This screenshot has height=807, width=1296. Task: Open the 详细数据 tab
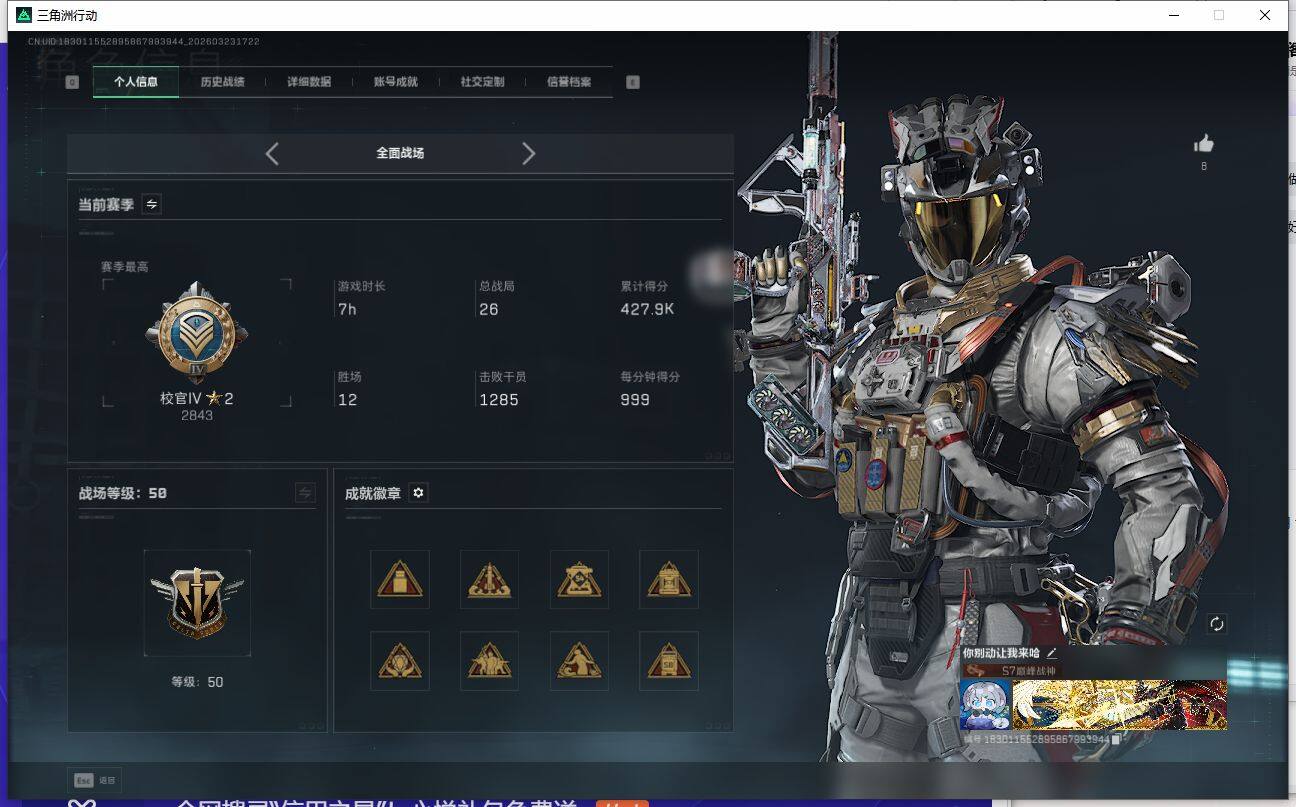[309, 82]
